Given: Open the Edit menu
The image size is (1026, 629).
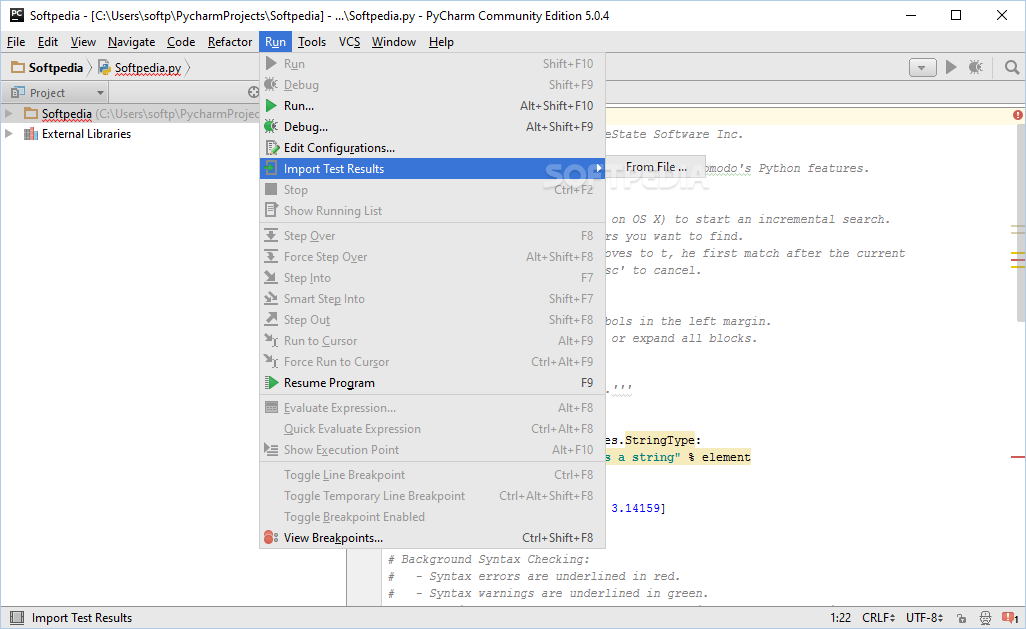Looking at the screenshot, I should 48,42.
